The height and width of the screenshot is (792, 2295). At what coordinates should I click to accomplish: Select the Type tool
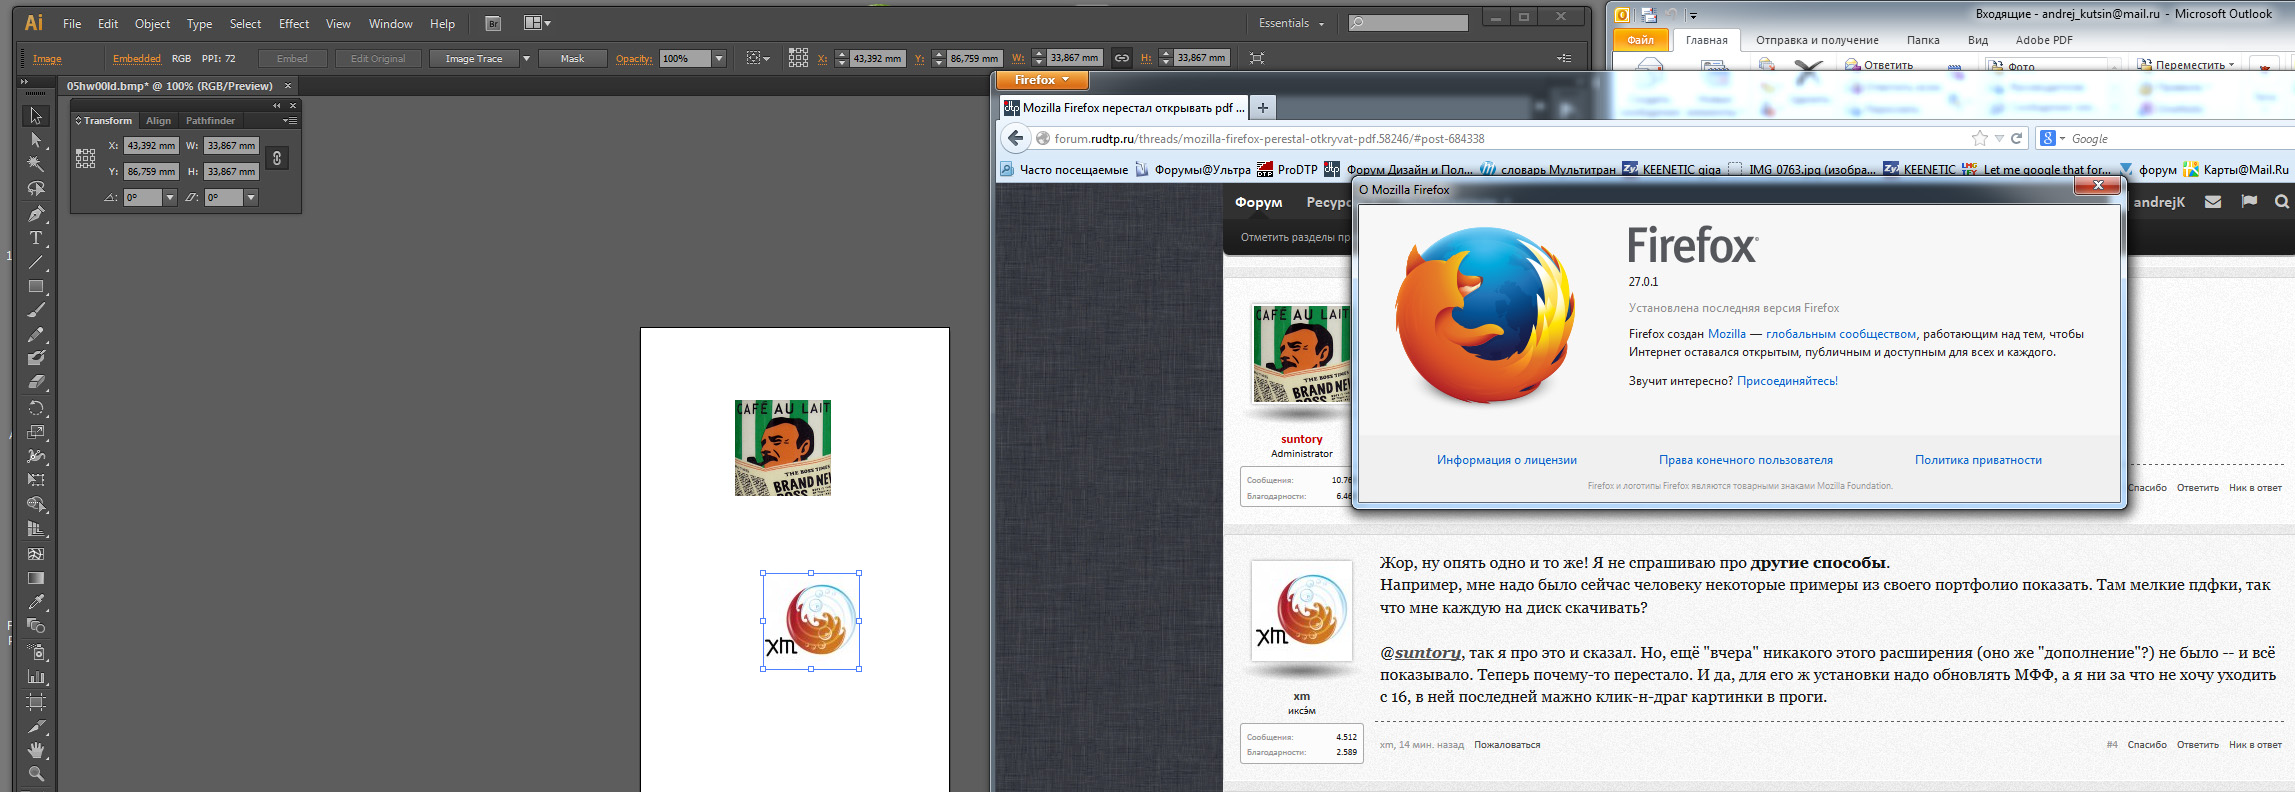click(36, 238)
